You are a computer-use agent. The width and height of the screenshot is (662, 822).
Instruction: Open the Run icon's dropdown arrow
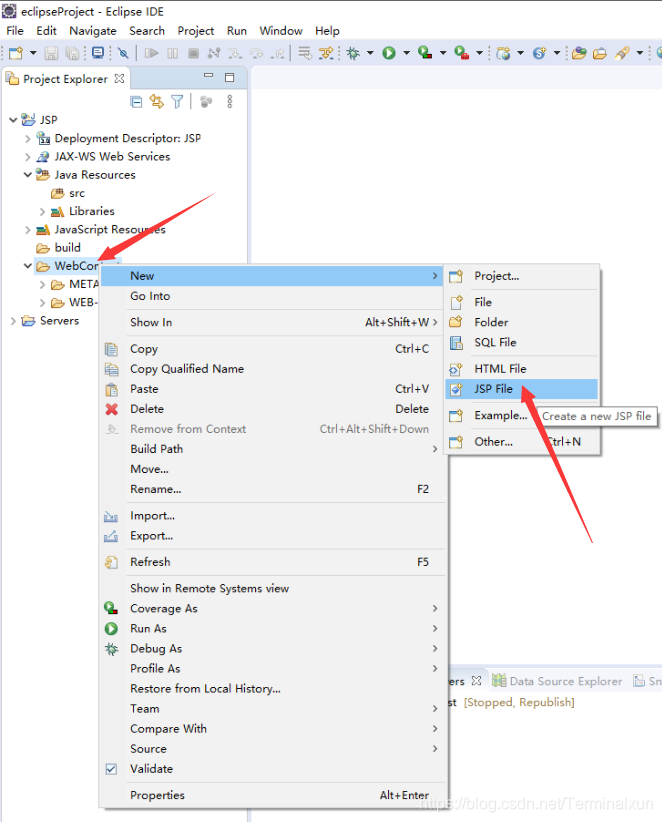click(x=406, y=53)
